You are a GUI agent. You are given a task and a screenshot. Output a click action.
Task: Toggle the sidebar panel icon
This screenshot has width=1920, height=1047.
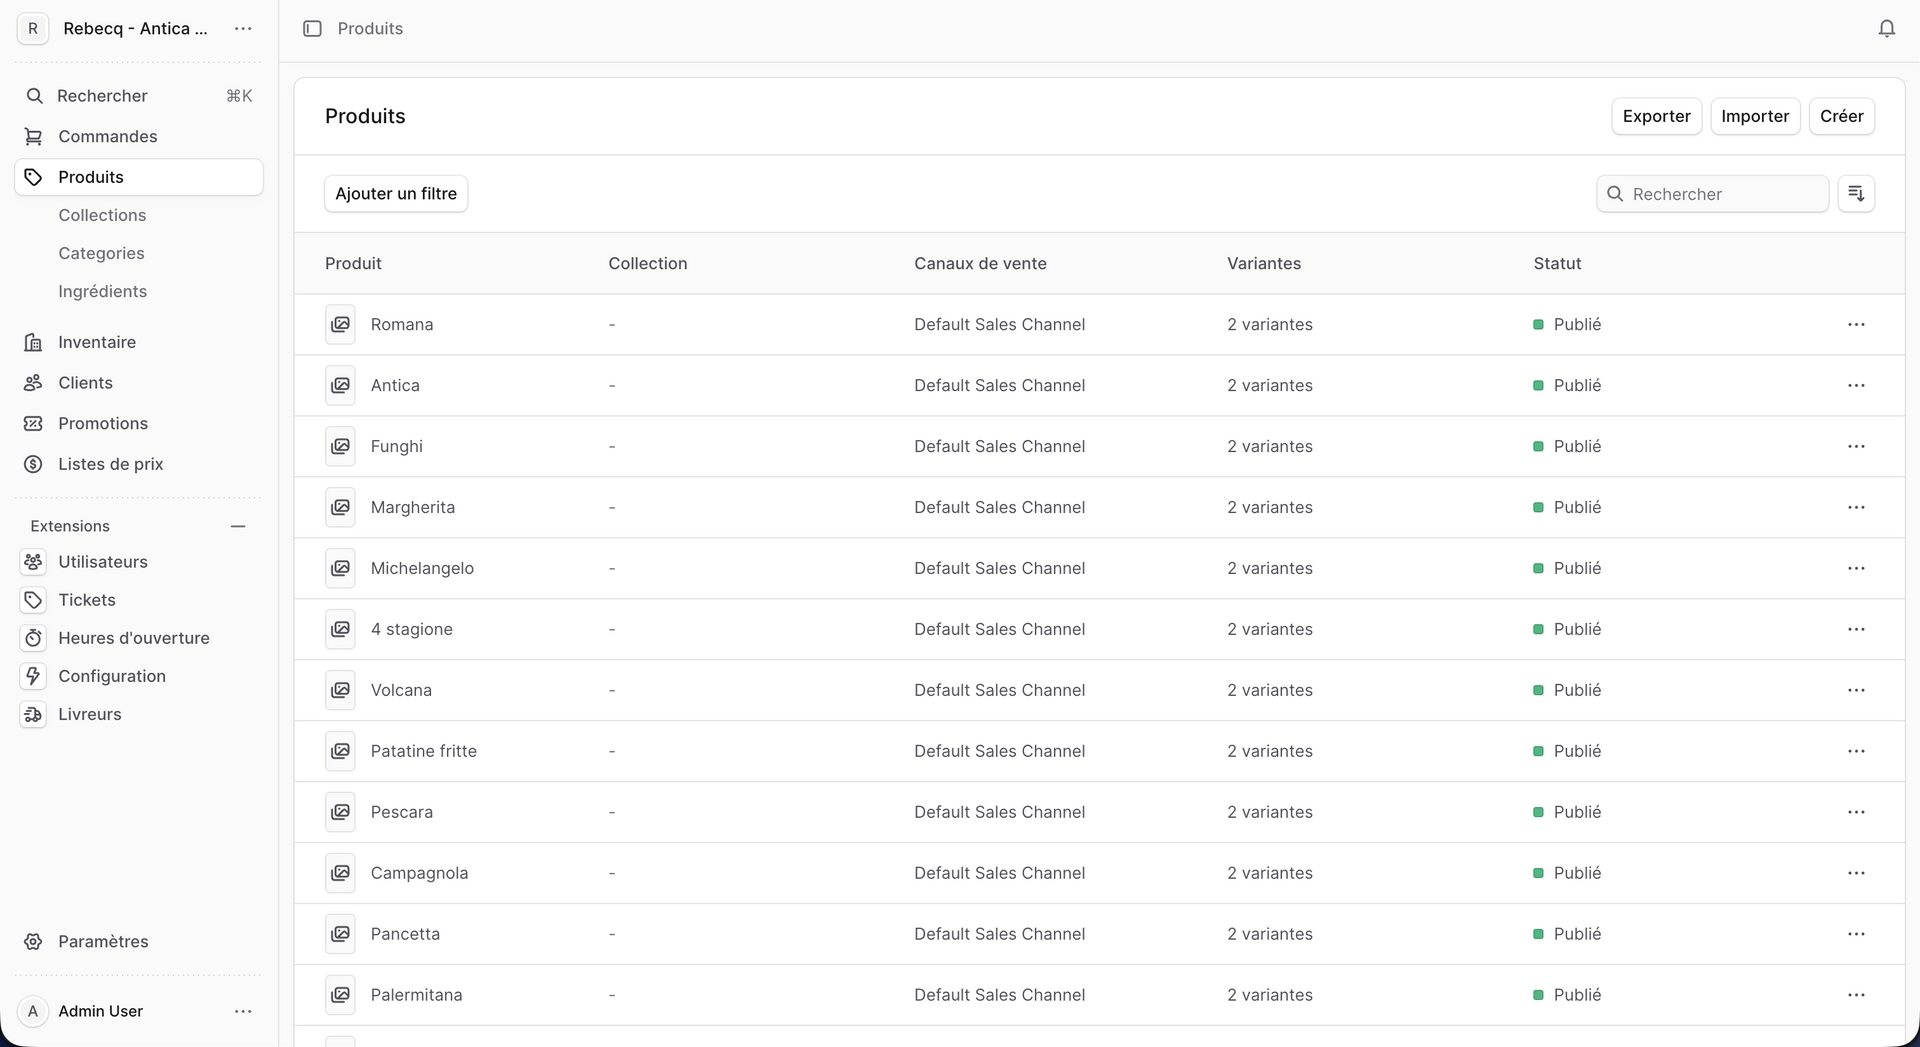(x=312, y=29)
